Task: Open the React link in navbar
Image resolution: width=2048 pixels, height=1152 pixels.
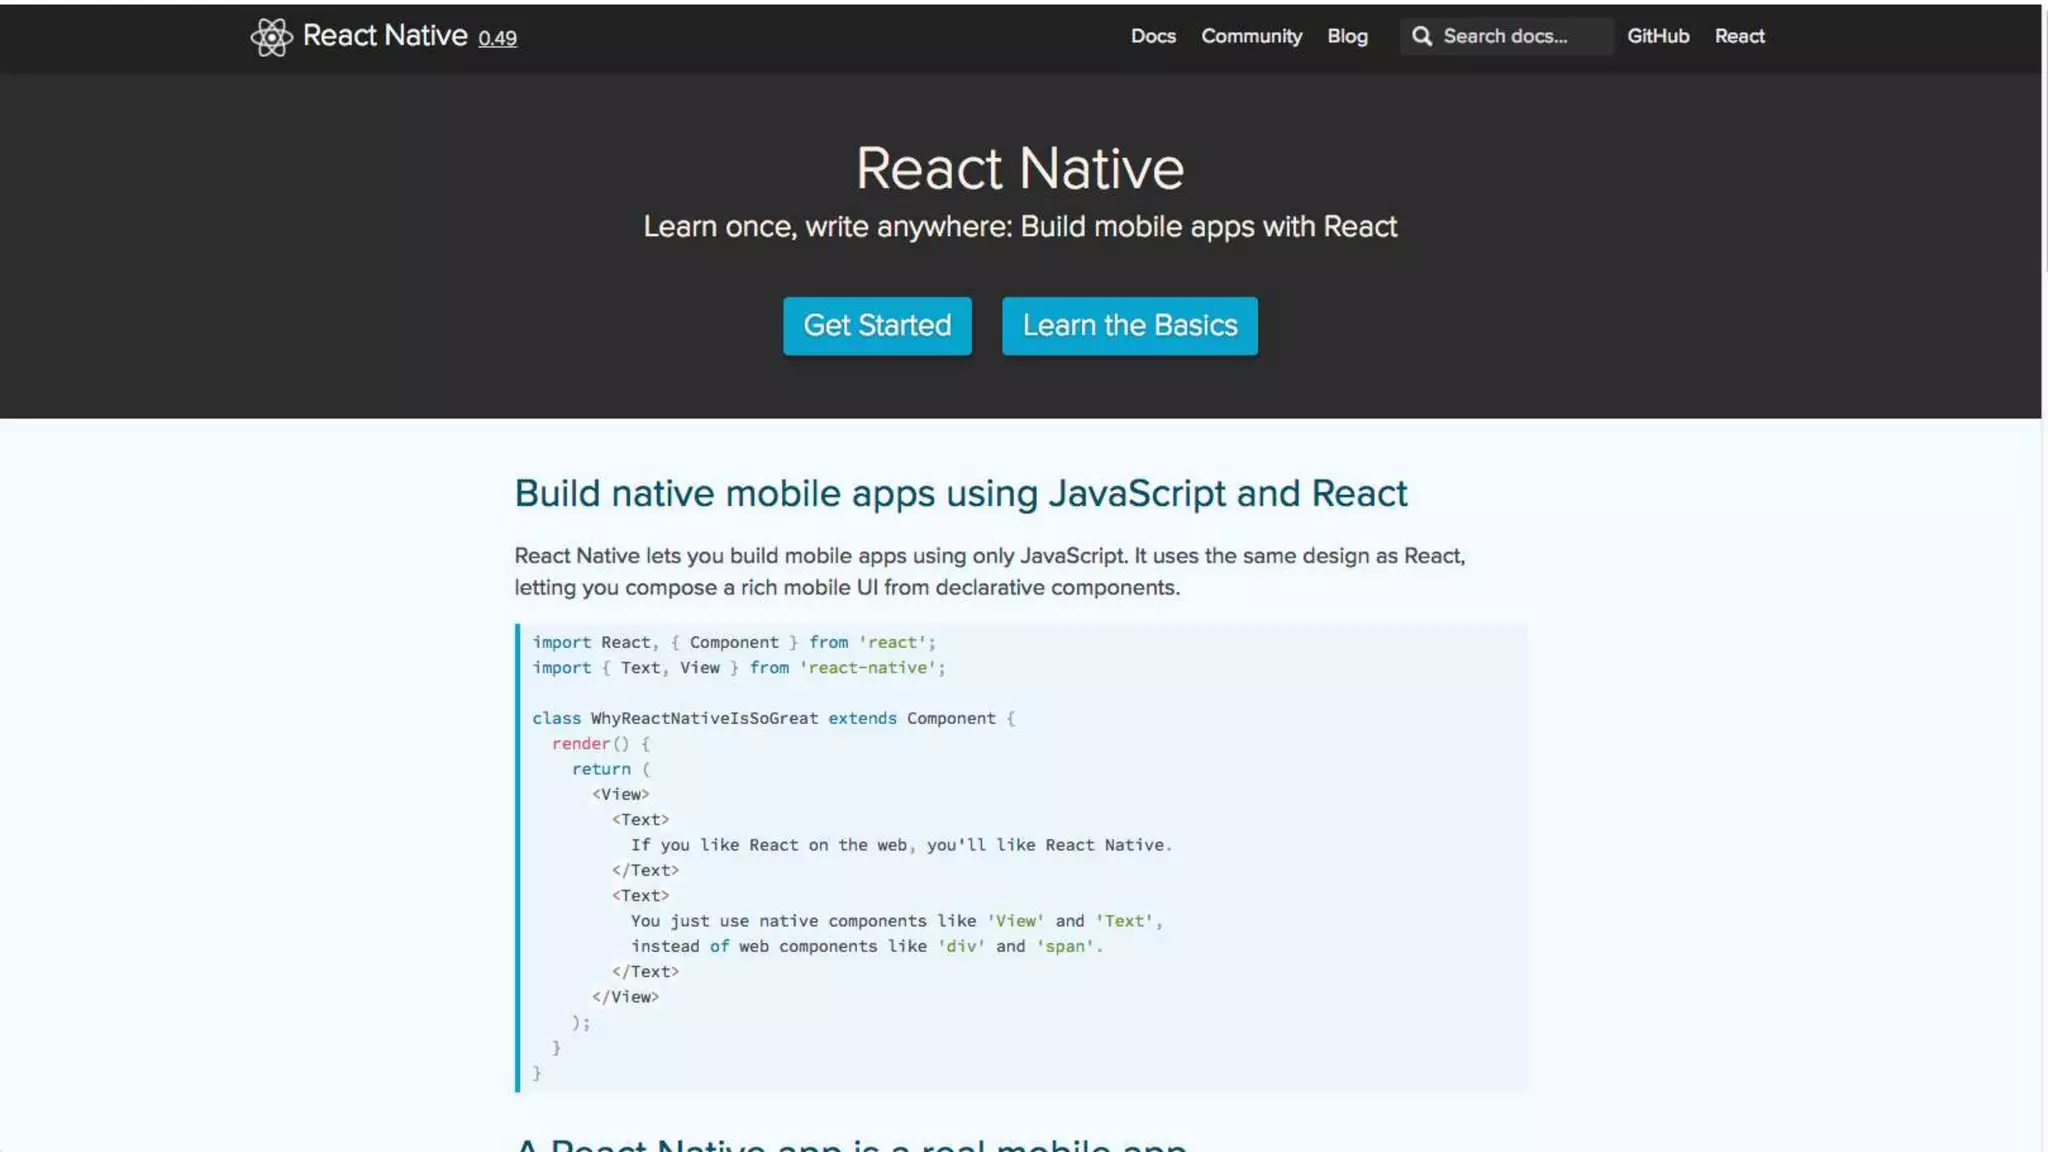Action: (1739, 36)
